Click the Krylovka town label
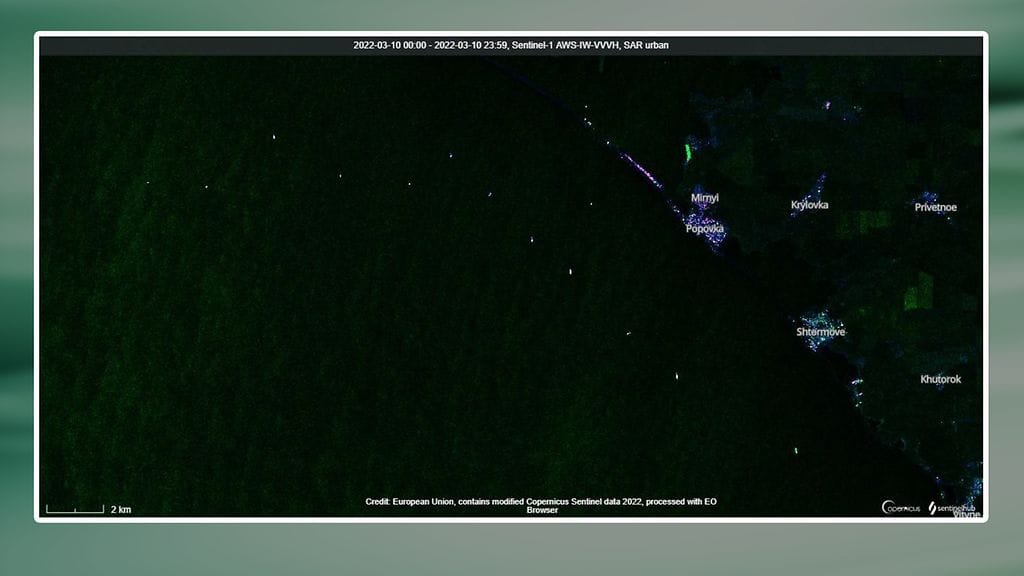 809,205
